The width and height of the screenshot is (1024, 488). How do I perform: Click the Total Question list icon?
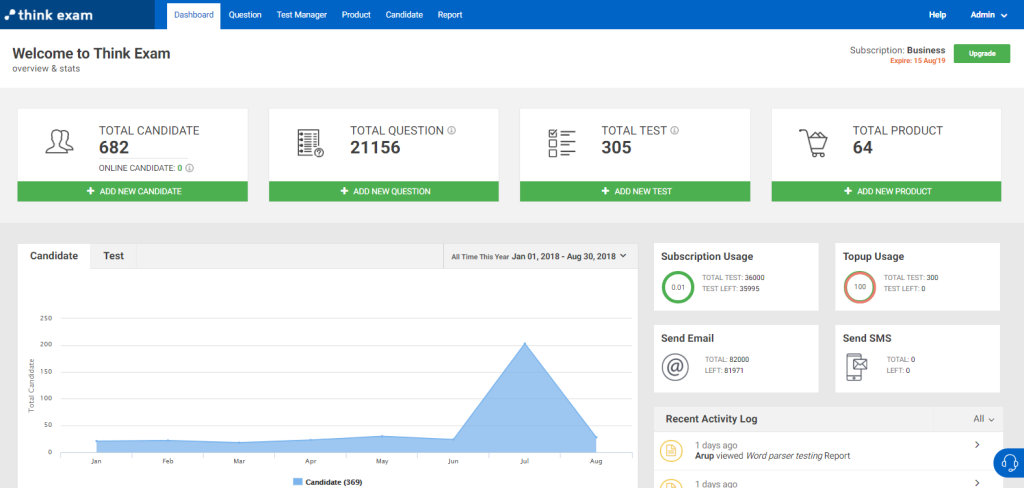tap(311, 143)
